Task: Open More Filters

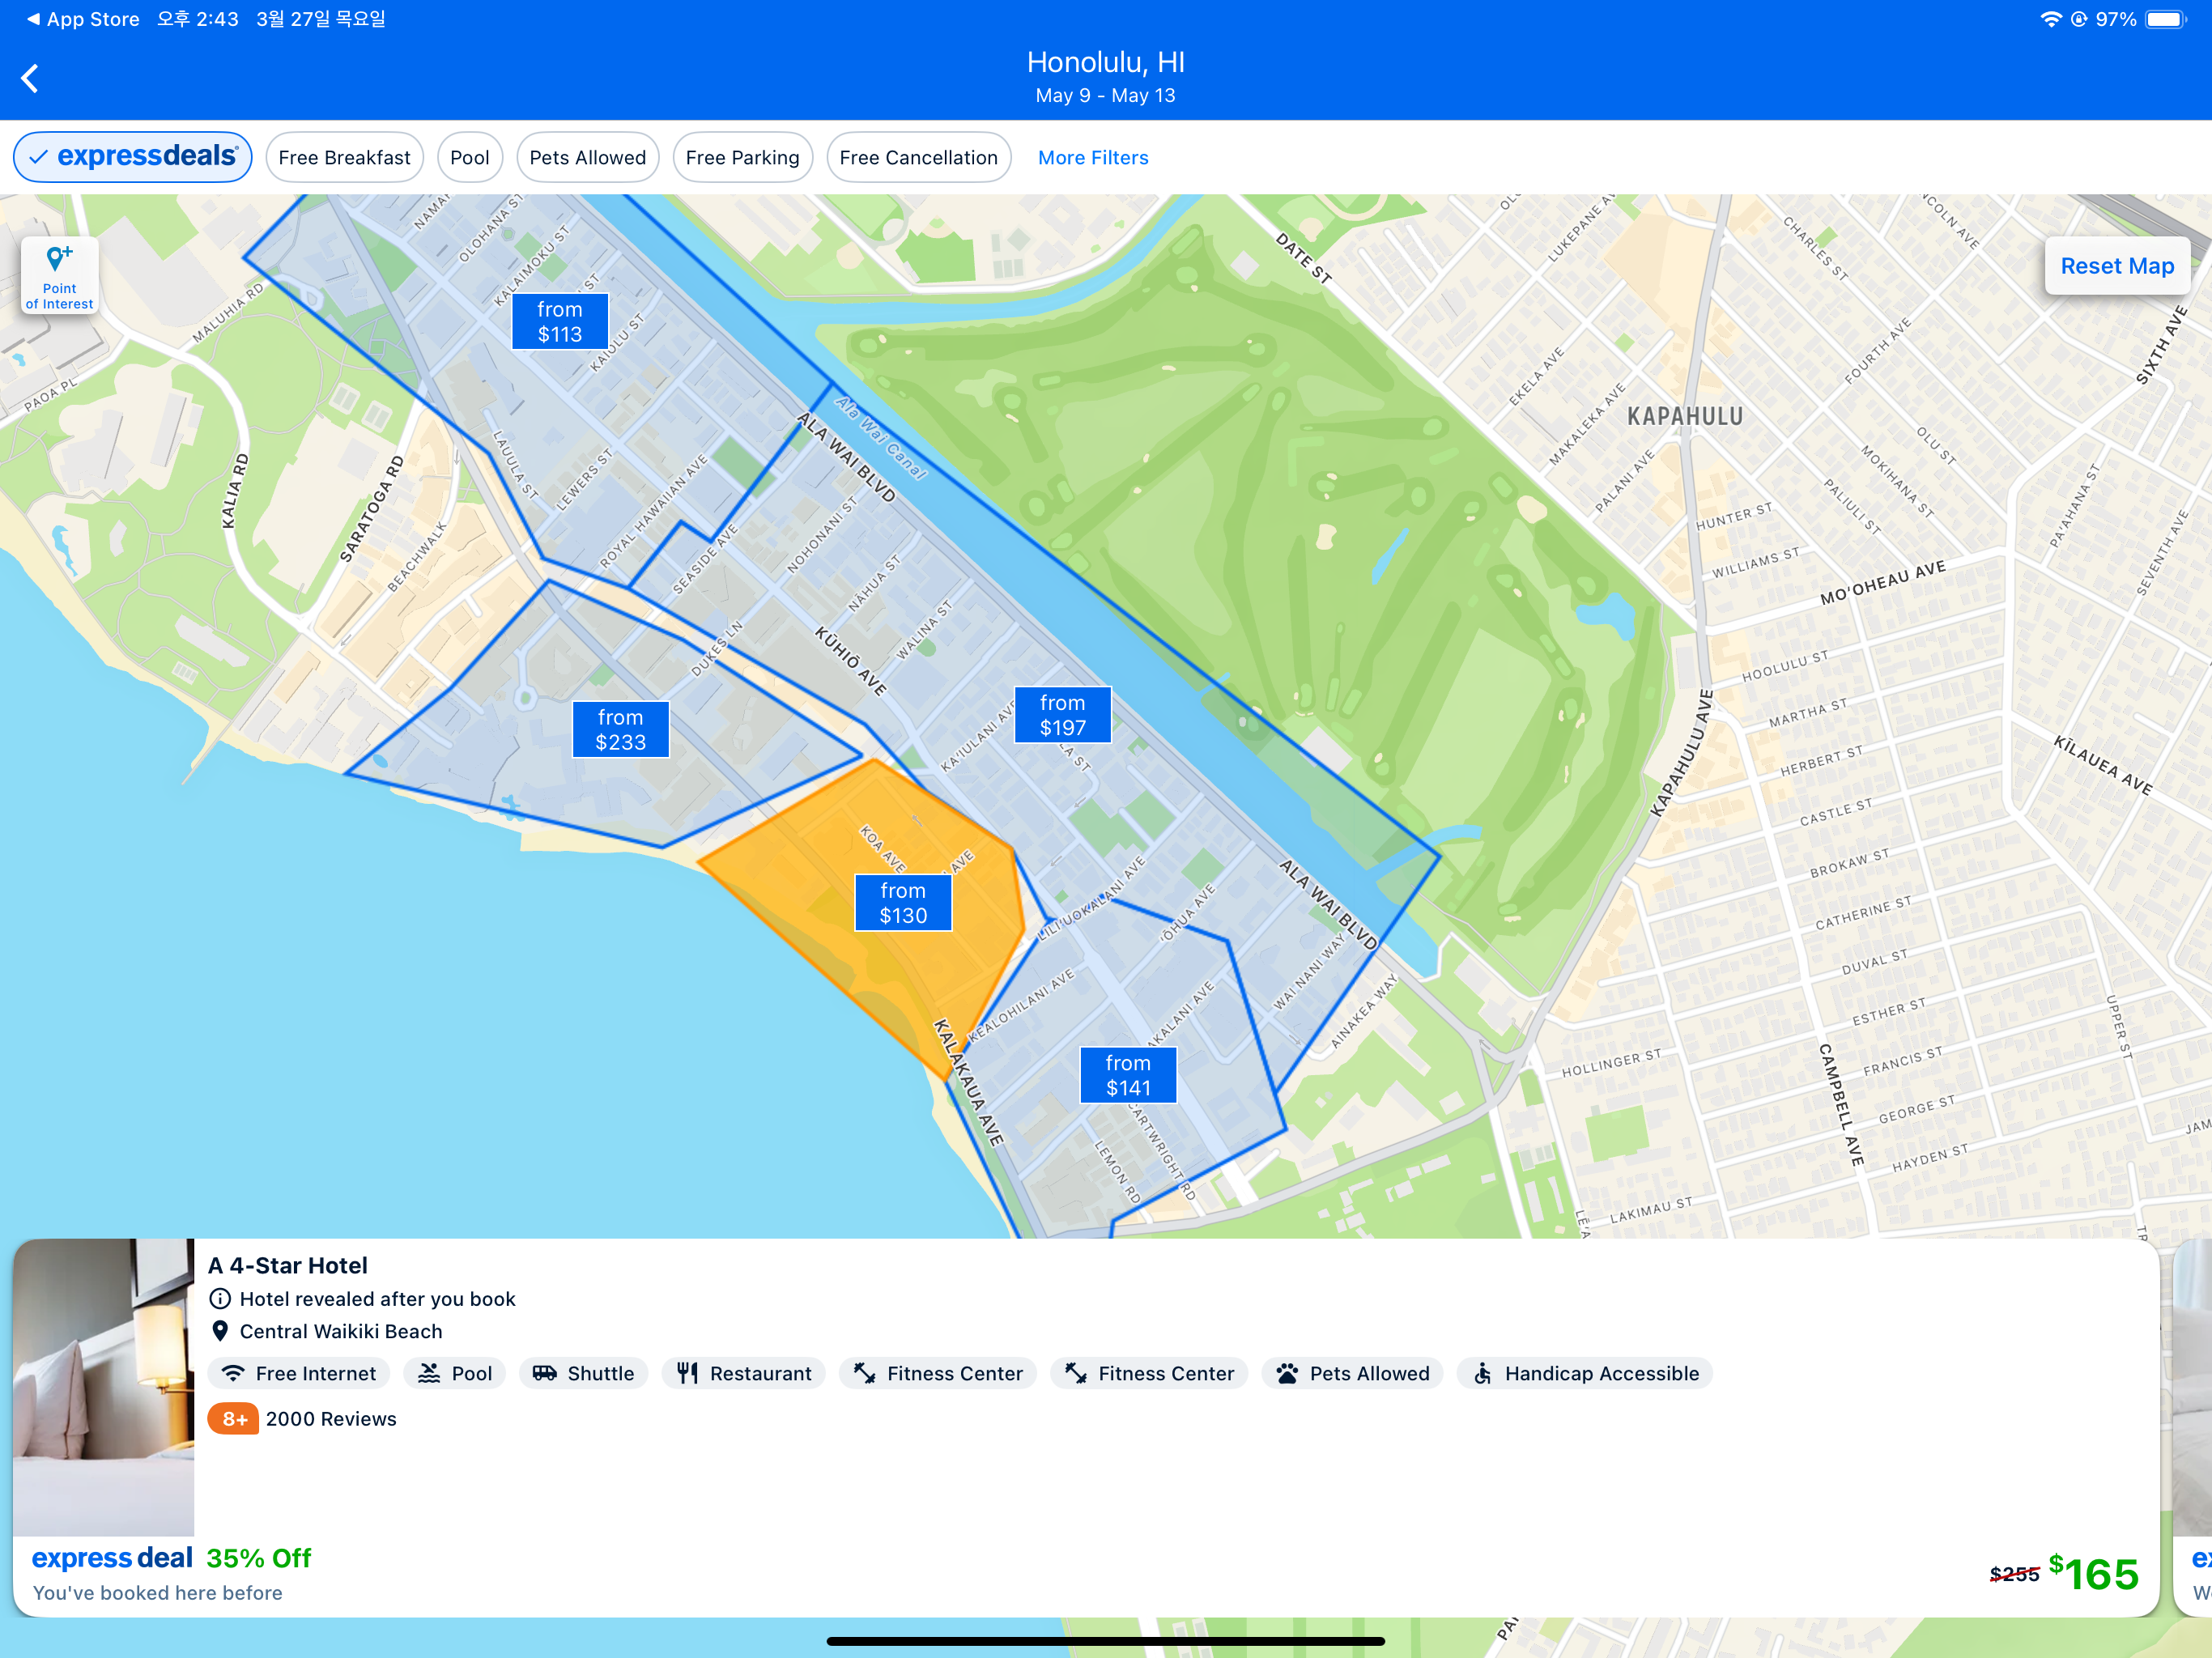Action: tap(1093, 157)
